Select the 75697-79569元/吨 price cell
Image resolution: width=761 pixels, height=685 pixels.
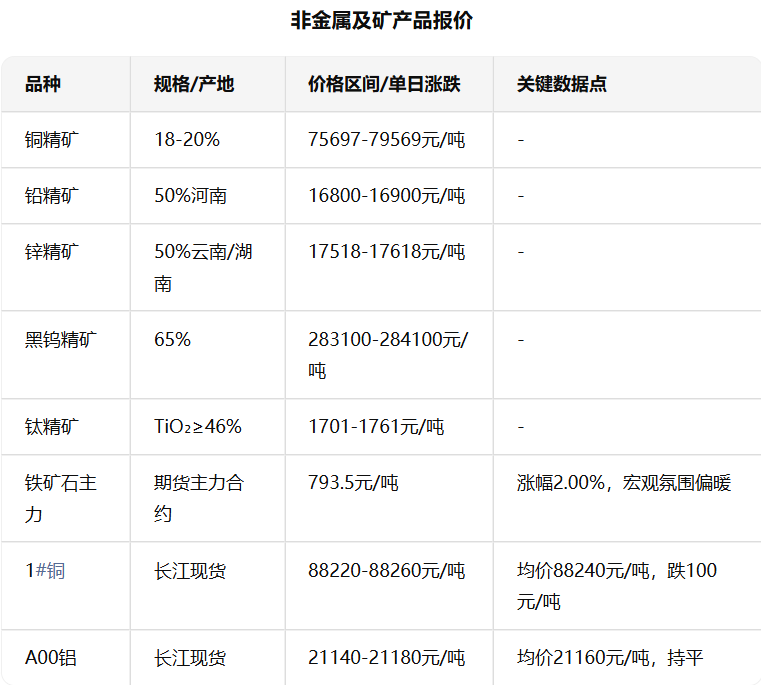tap(386, 140)
